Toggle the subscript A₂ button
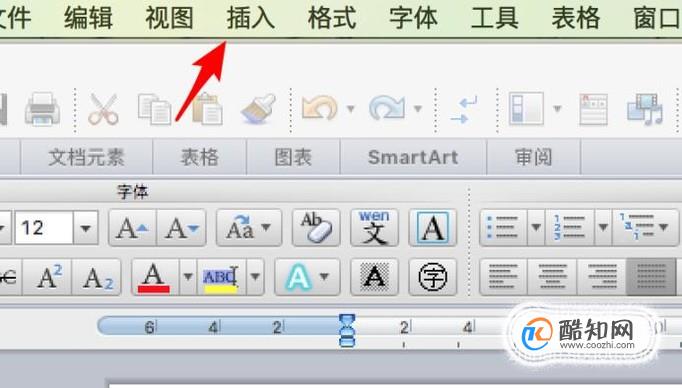This screenshot has width=682, height=388. pos(97,277)
